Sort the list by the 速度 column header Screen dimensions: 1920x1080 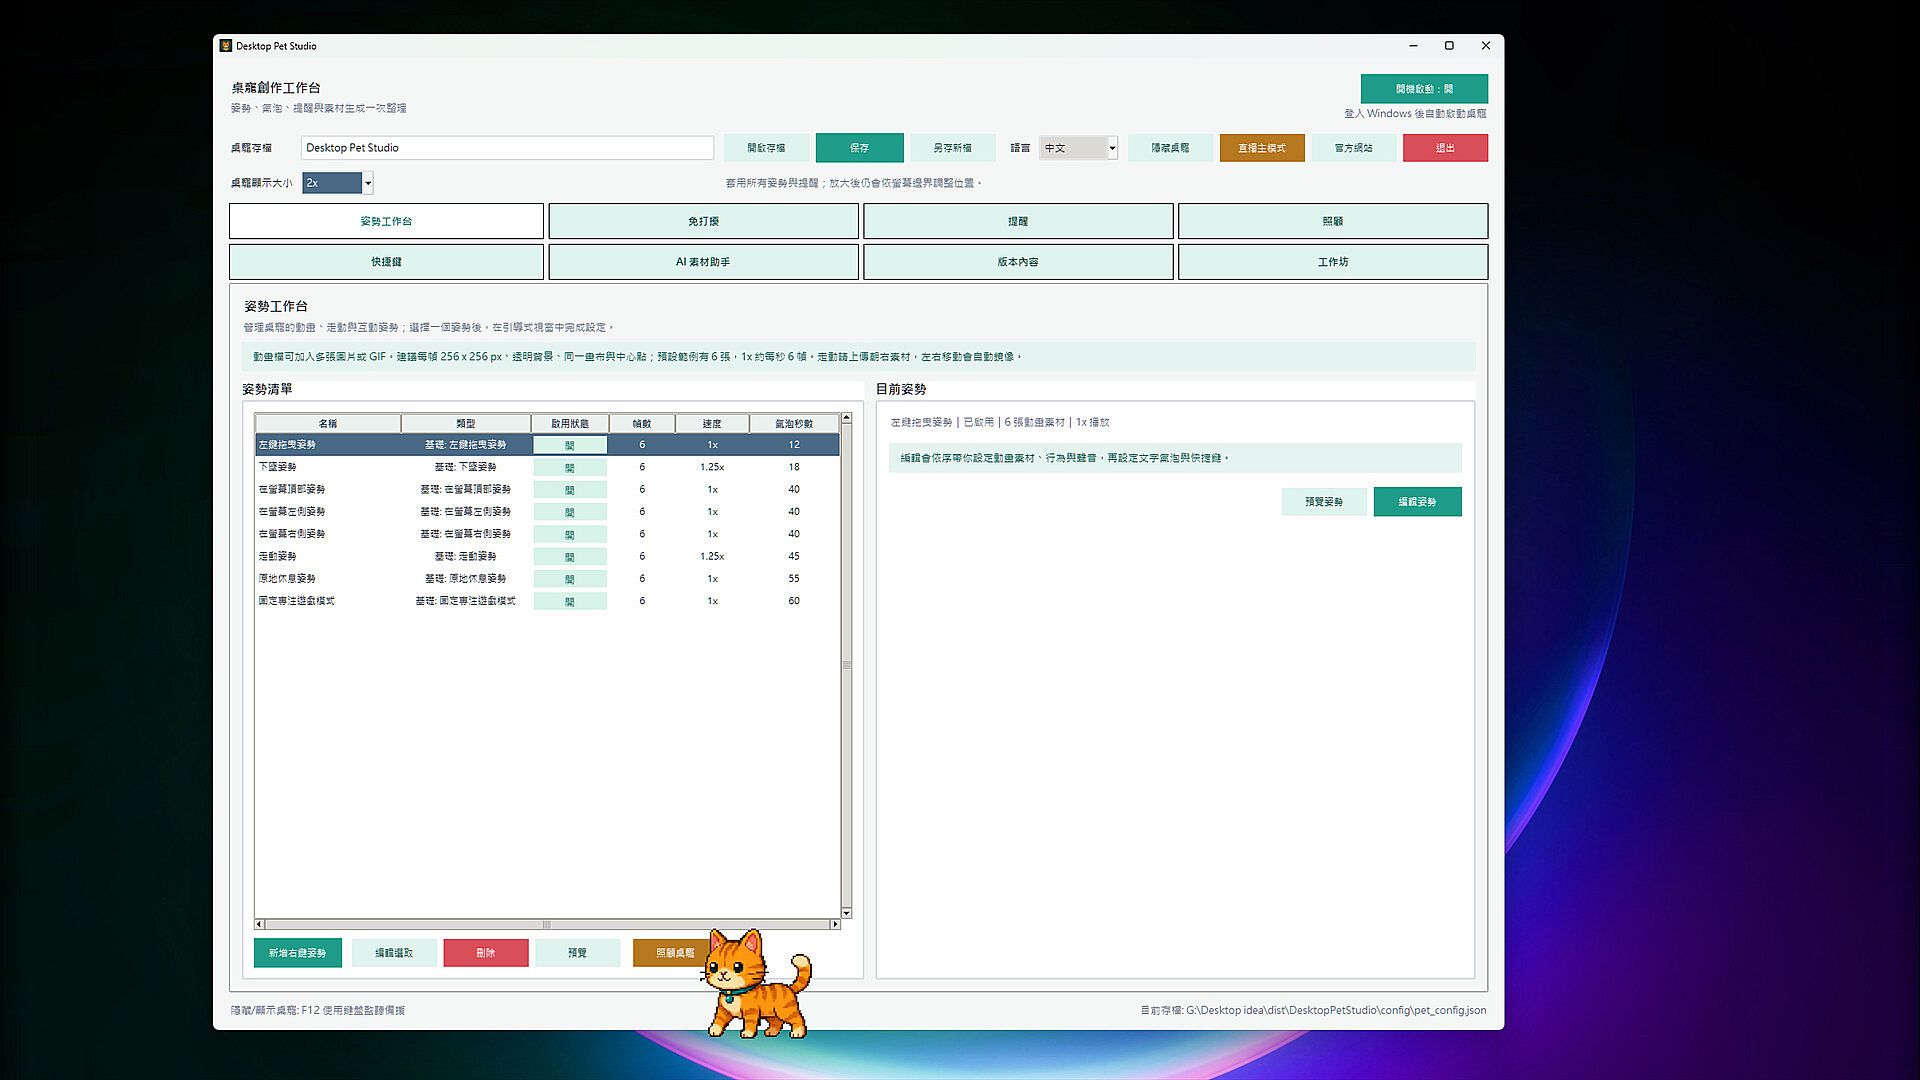[x=712, y=423]
